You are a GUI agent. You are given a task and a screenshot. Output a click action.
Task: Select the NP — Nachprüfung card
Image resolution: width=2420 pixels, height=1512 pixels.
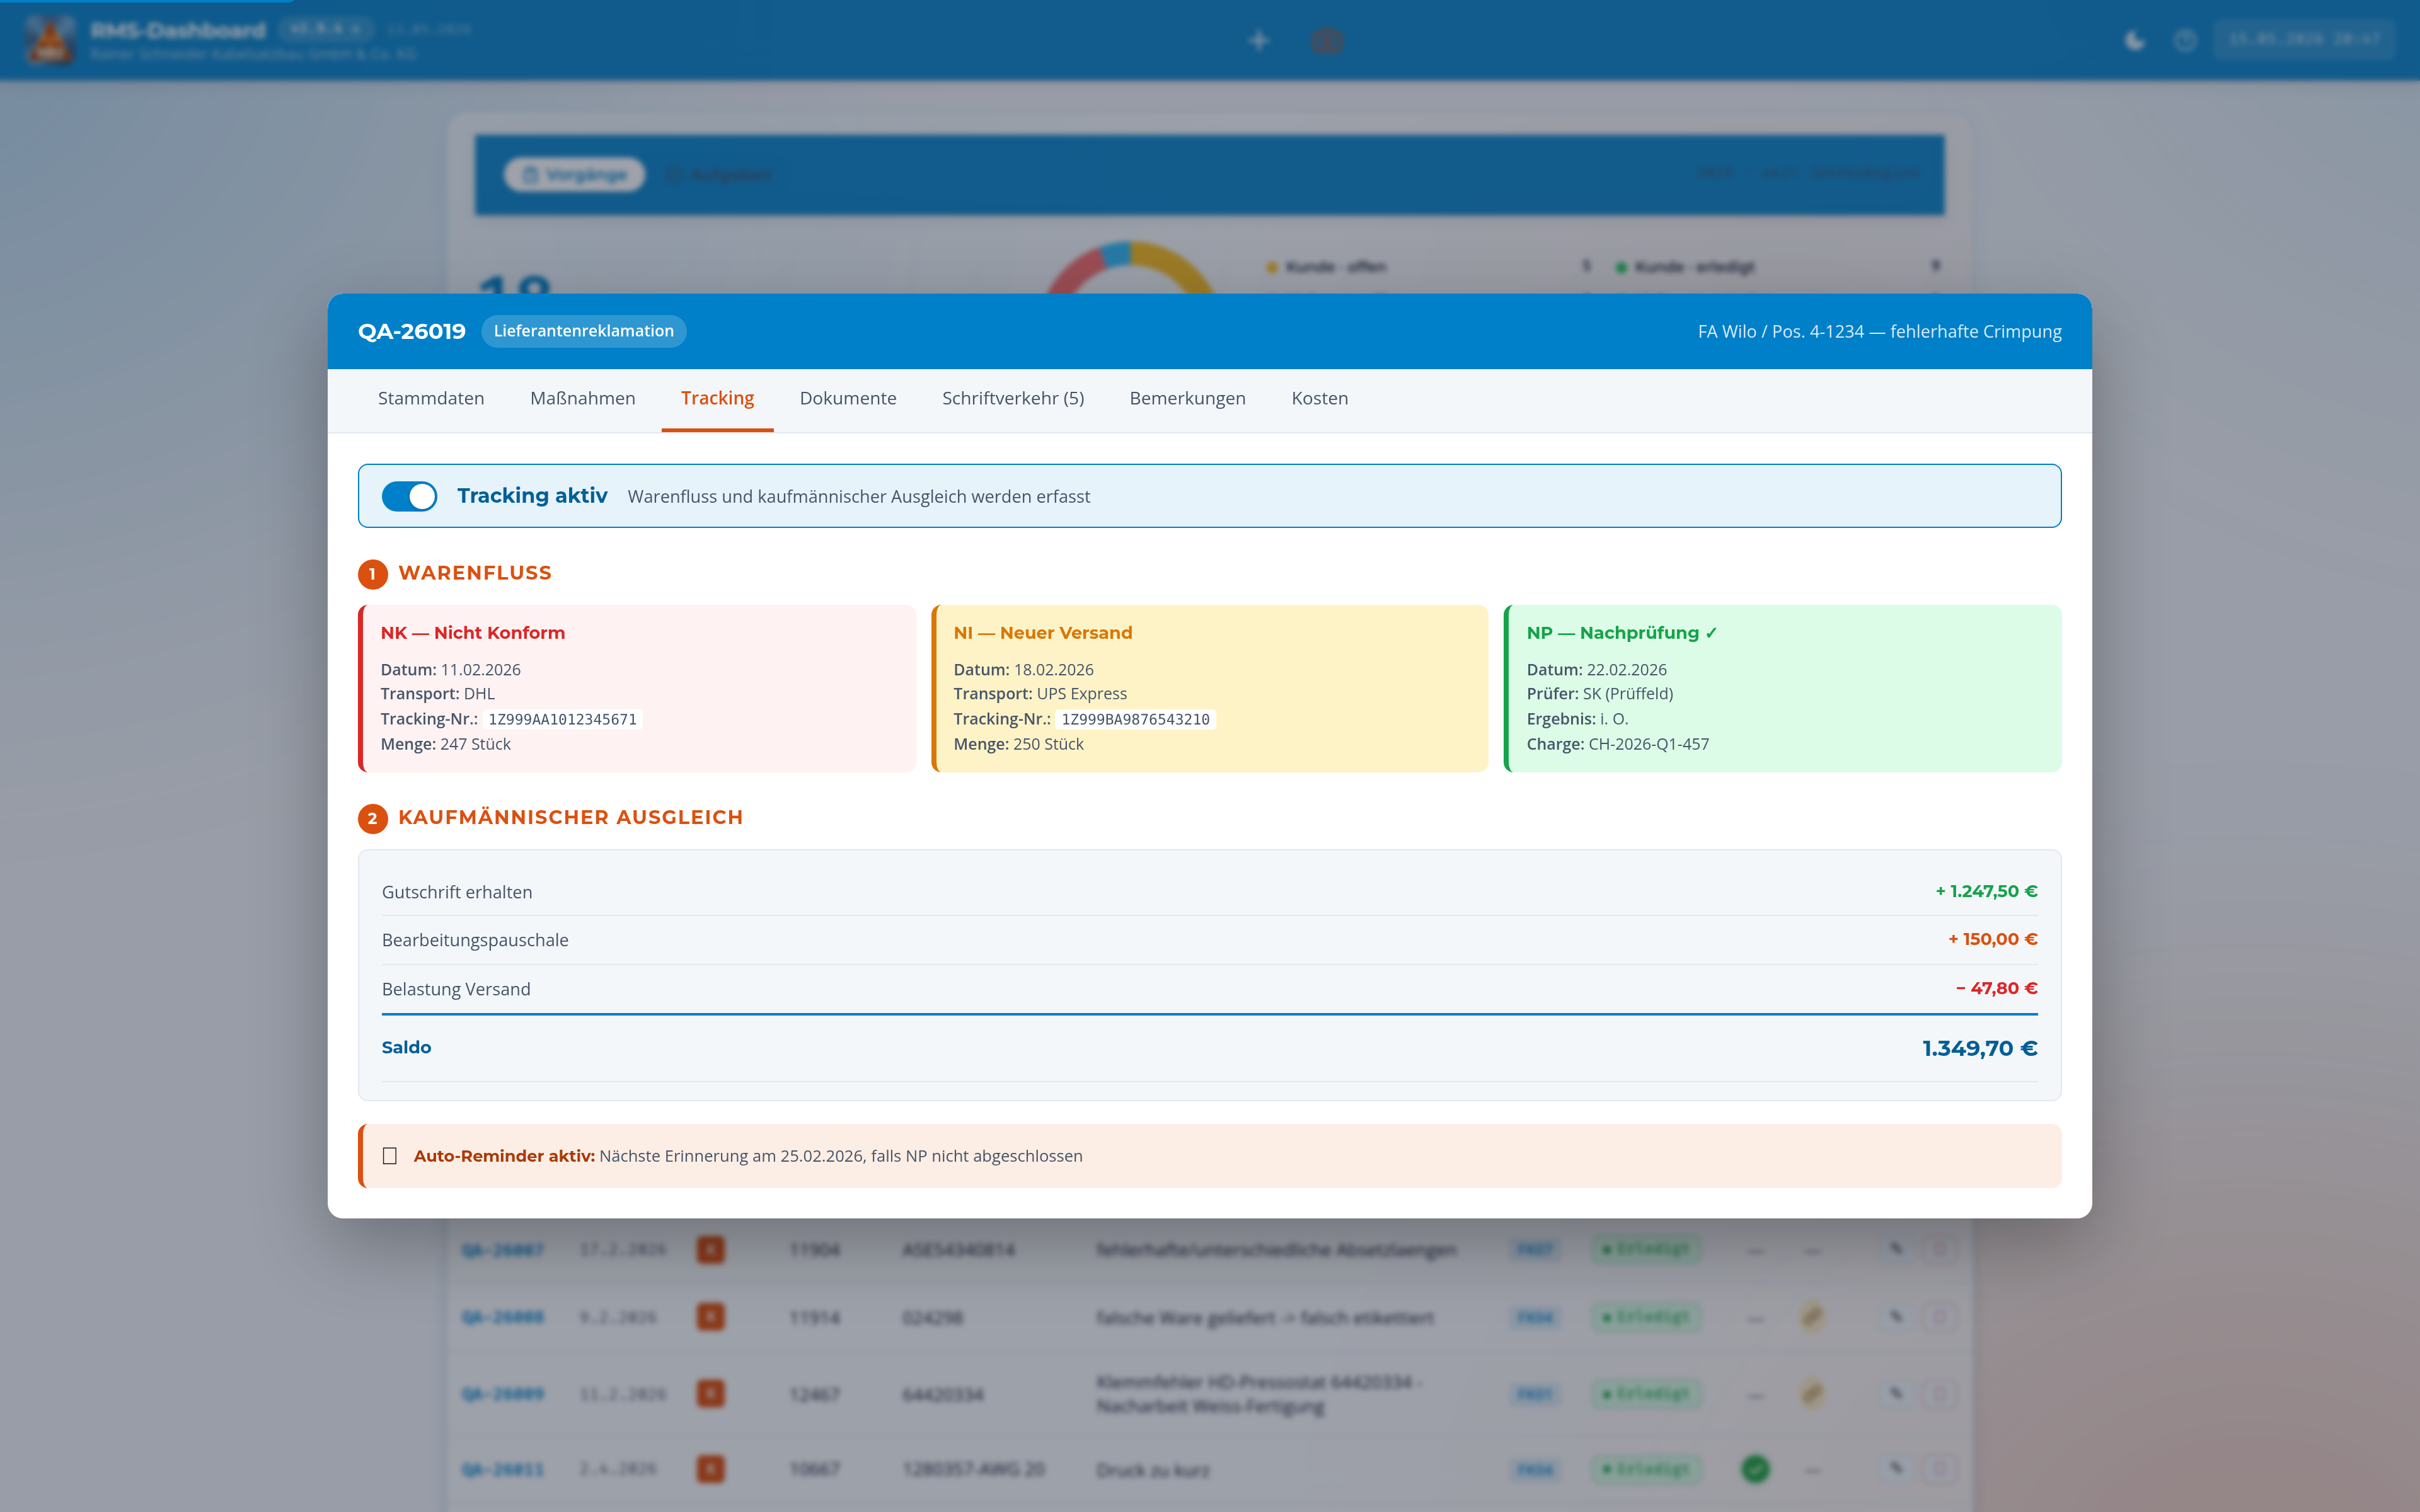click(x=1782, y=688)
